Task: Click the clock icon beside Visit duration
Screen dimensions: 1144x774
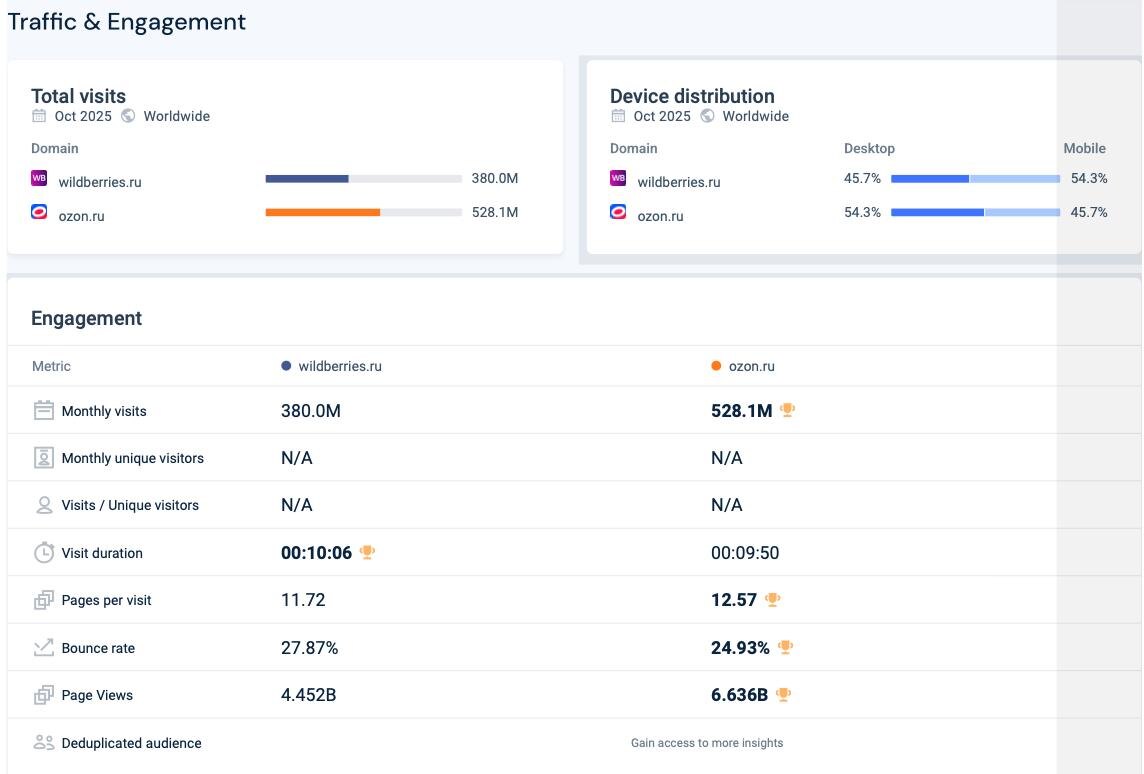Action: (x=44, y=552)
